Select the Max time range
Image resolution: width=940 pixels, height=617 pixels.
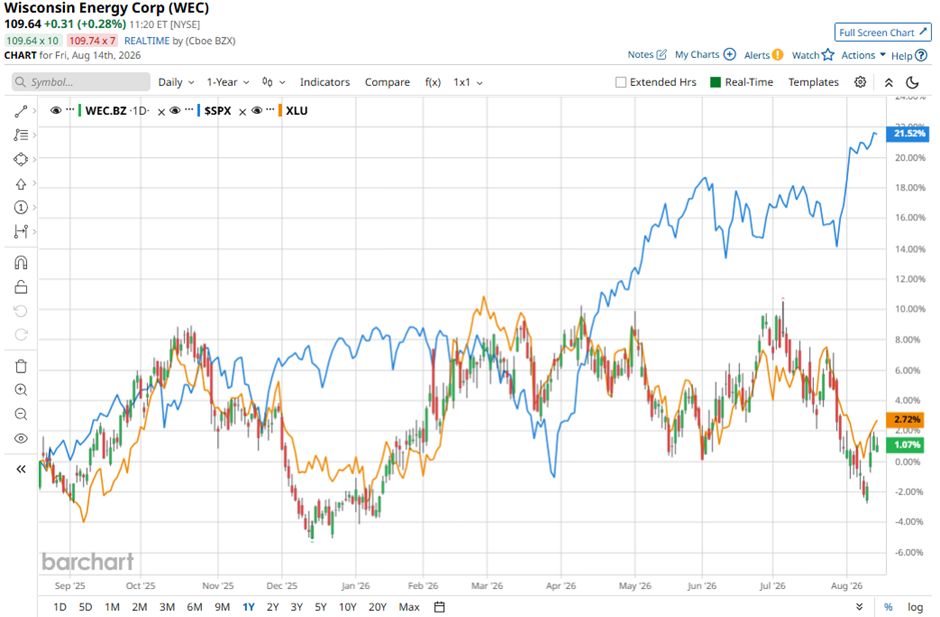click(x=409, y=607)
